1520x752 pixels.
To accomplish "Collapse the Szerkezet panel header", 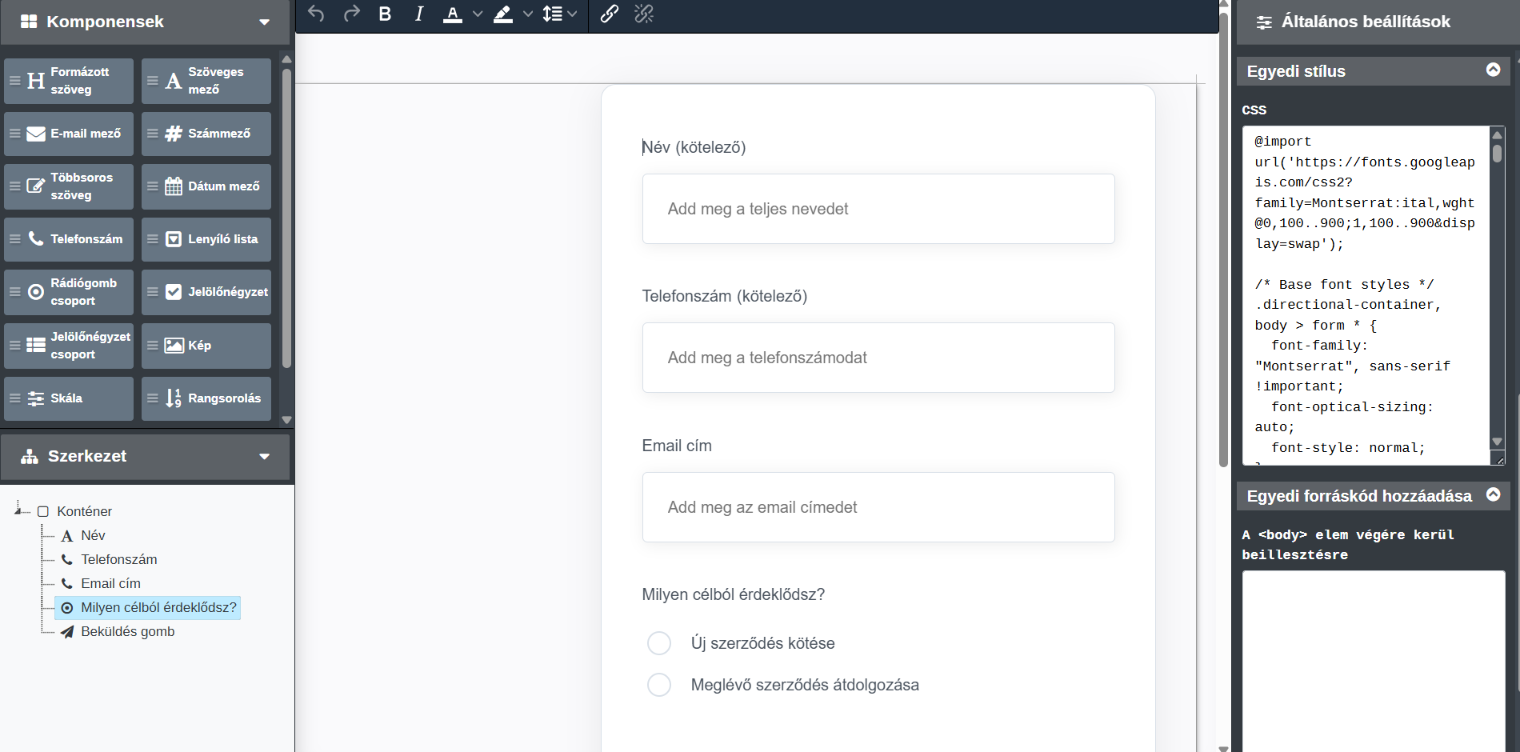I will (x=264, y=456).
